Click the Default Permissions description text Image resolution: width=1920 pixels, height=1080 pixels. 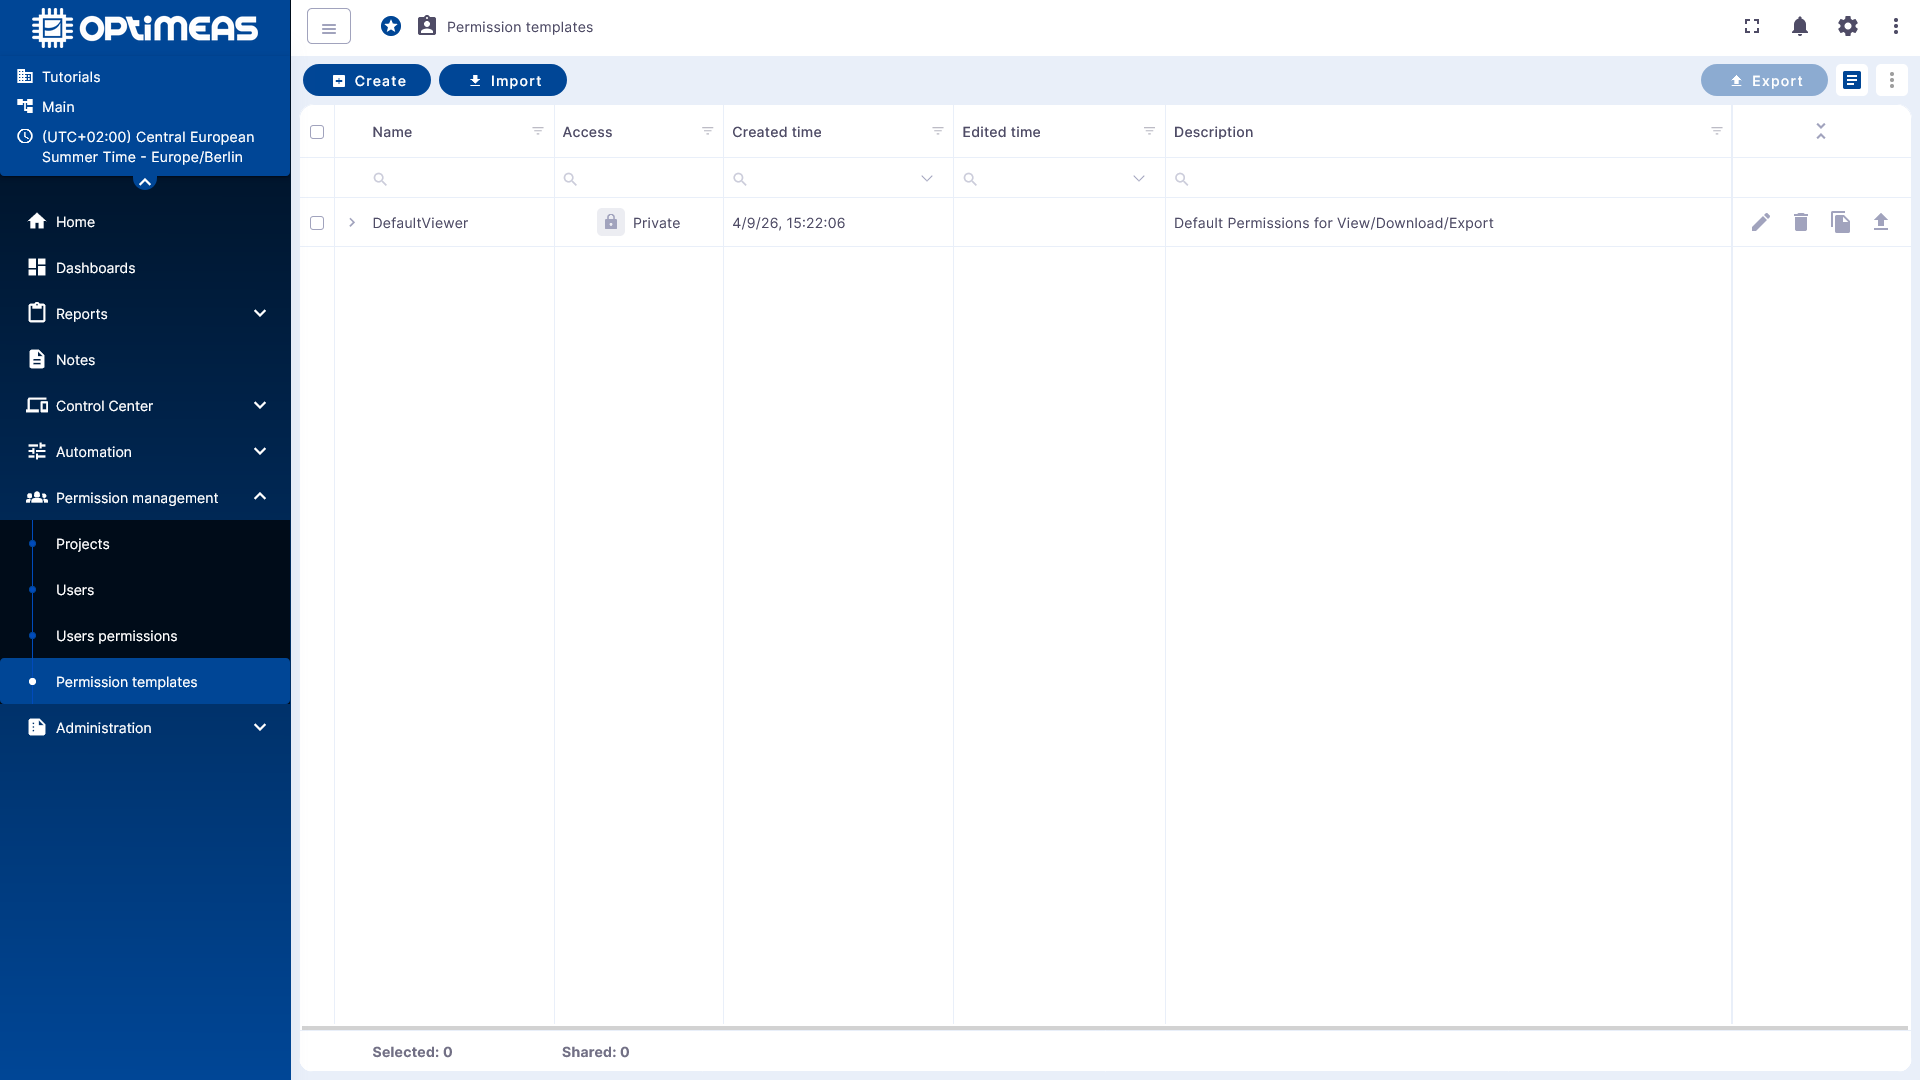coord(1333,223)
